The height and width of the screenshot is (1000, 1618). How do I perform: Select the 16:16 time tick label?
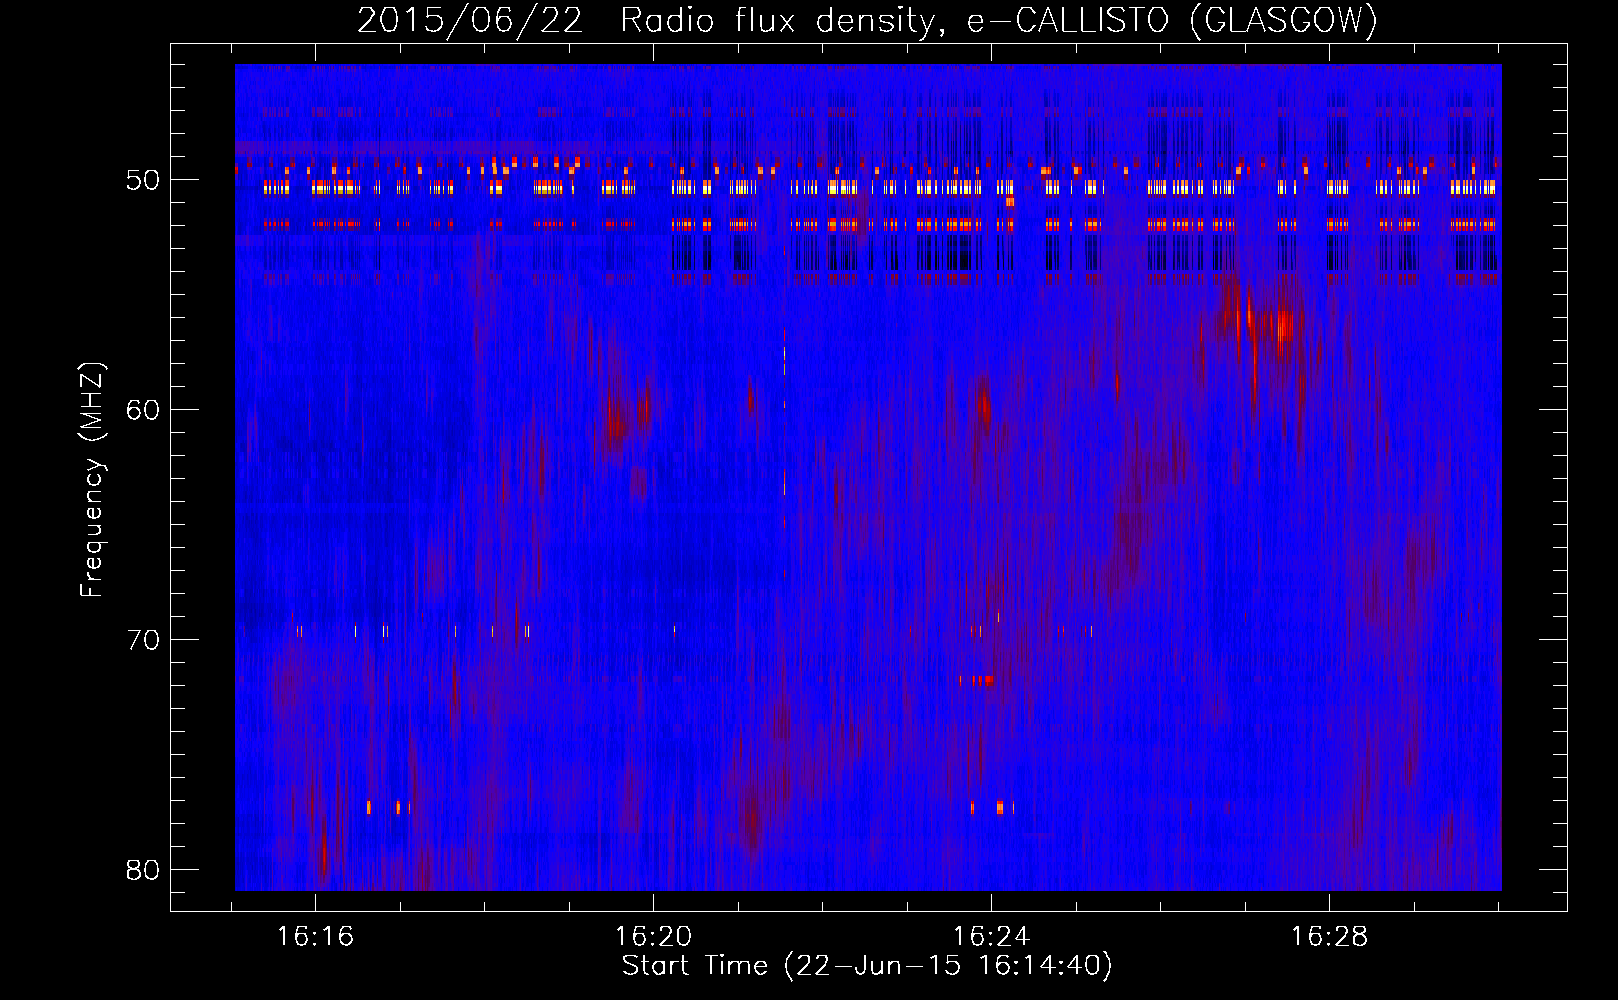point(316,937)
